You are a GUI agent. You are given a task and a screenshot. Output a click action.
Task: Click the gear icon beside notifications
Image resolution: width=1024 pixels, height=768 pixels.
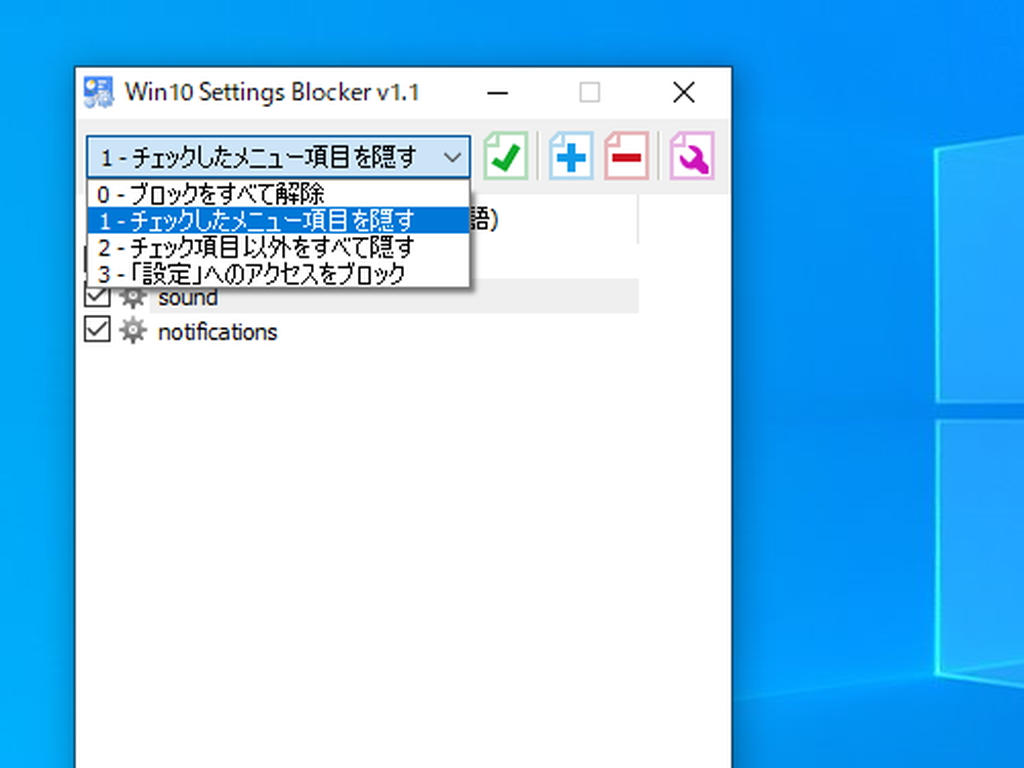(x=133, y=330)
